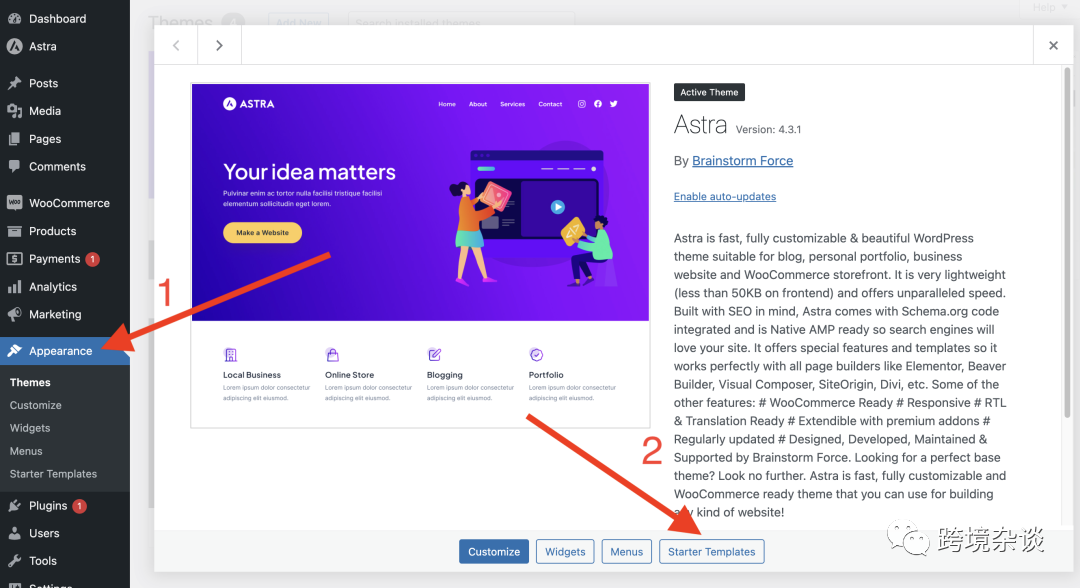Open the WooCommerce menu
The image size is (1080, 588).
click(x=65, y=203)
